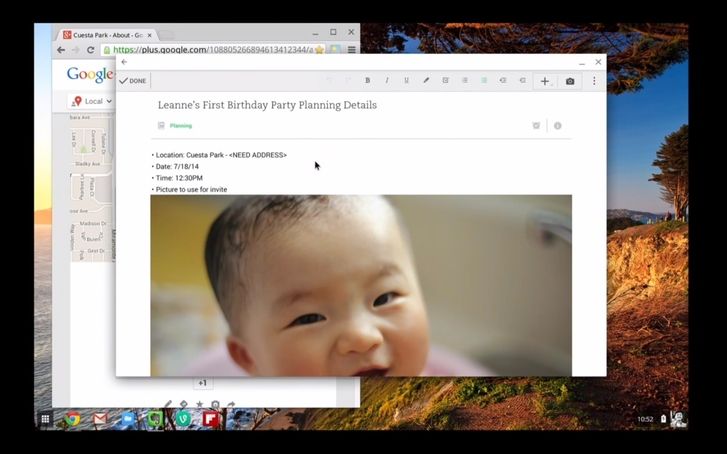Click the green bulleted list icon
This screenshot has width=727, height=454.
point(484,81)
